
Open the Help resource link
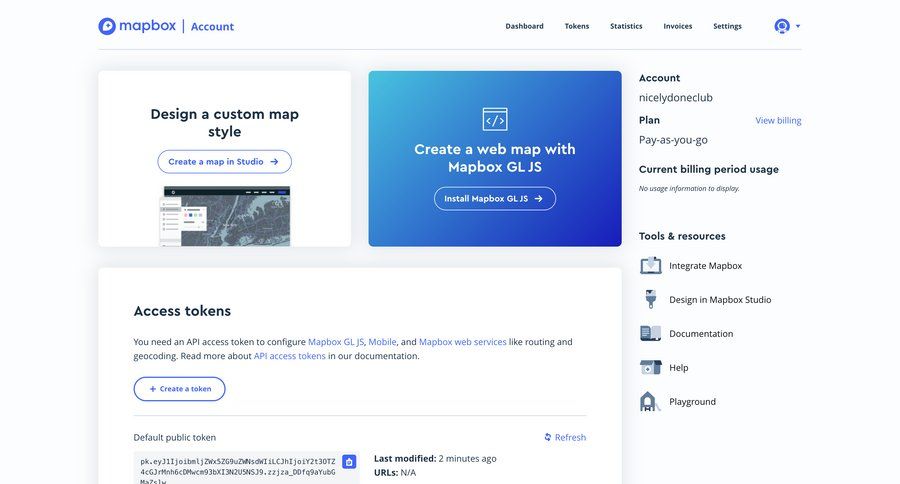tap(678, 367)
